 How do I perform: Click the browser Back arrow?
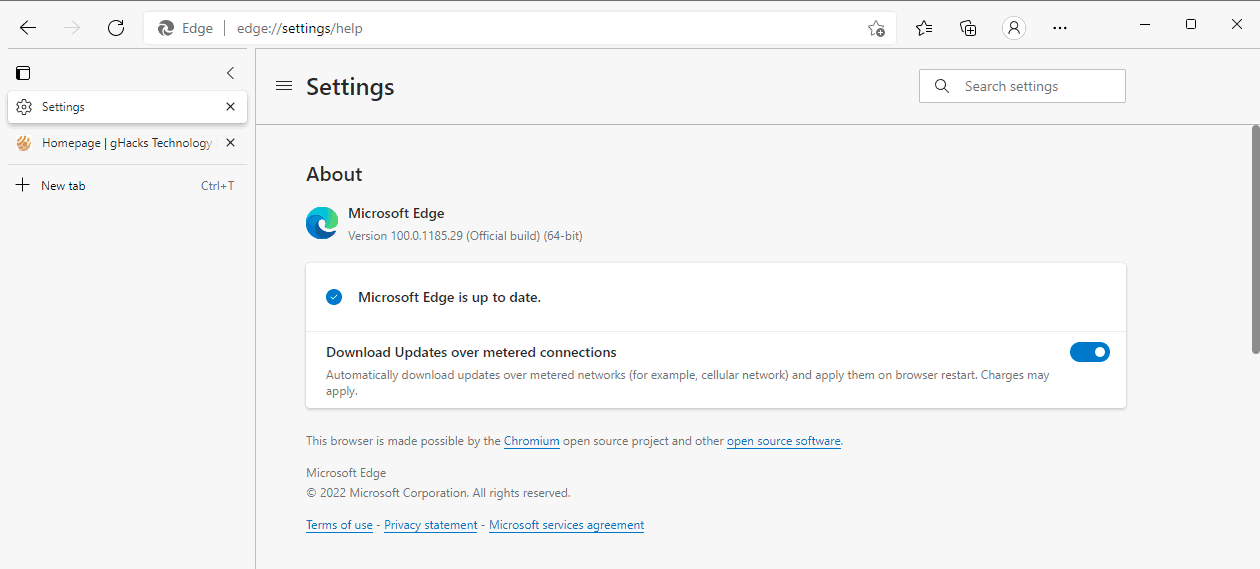(x=28, y=28)
